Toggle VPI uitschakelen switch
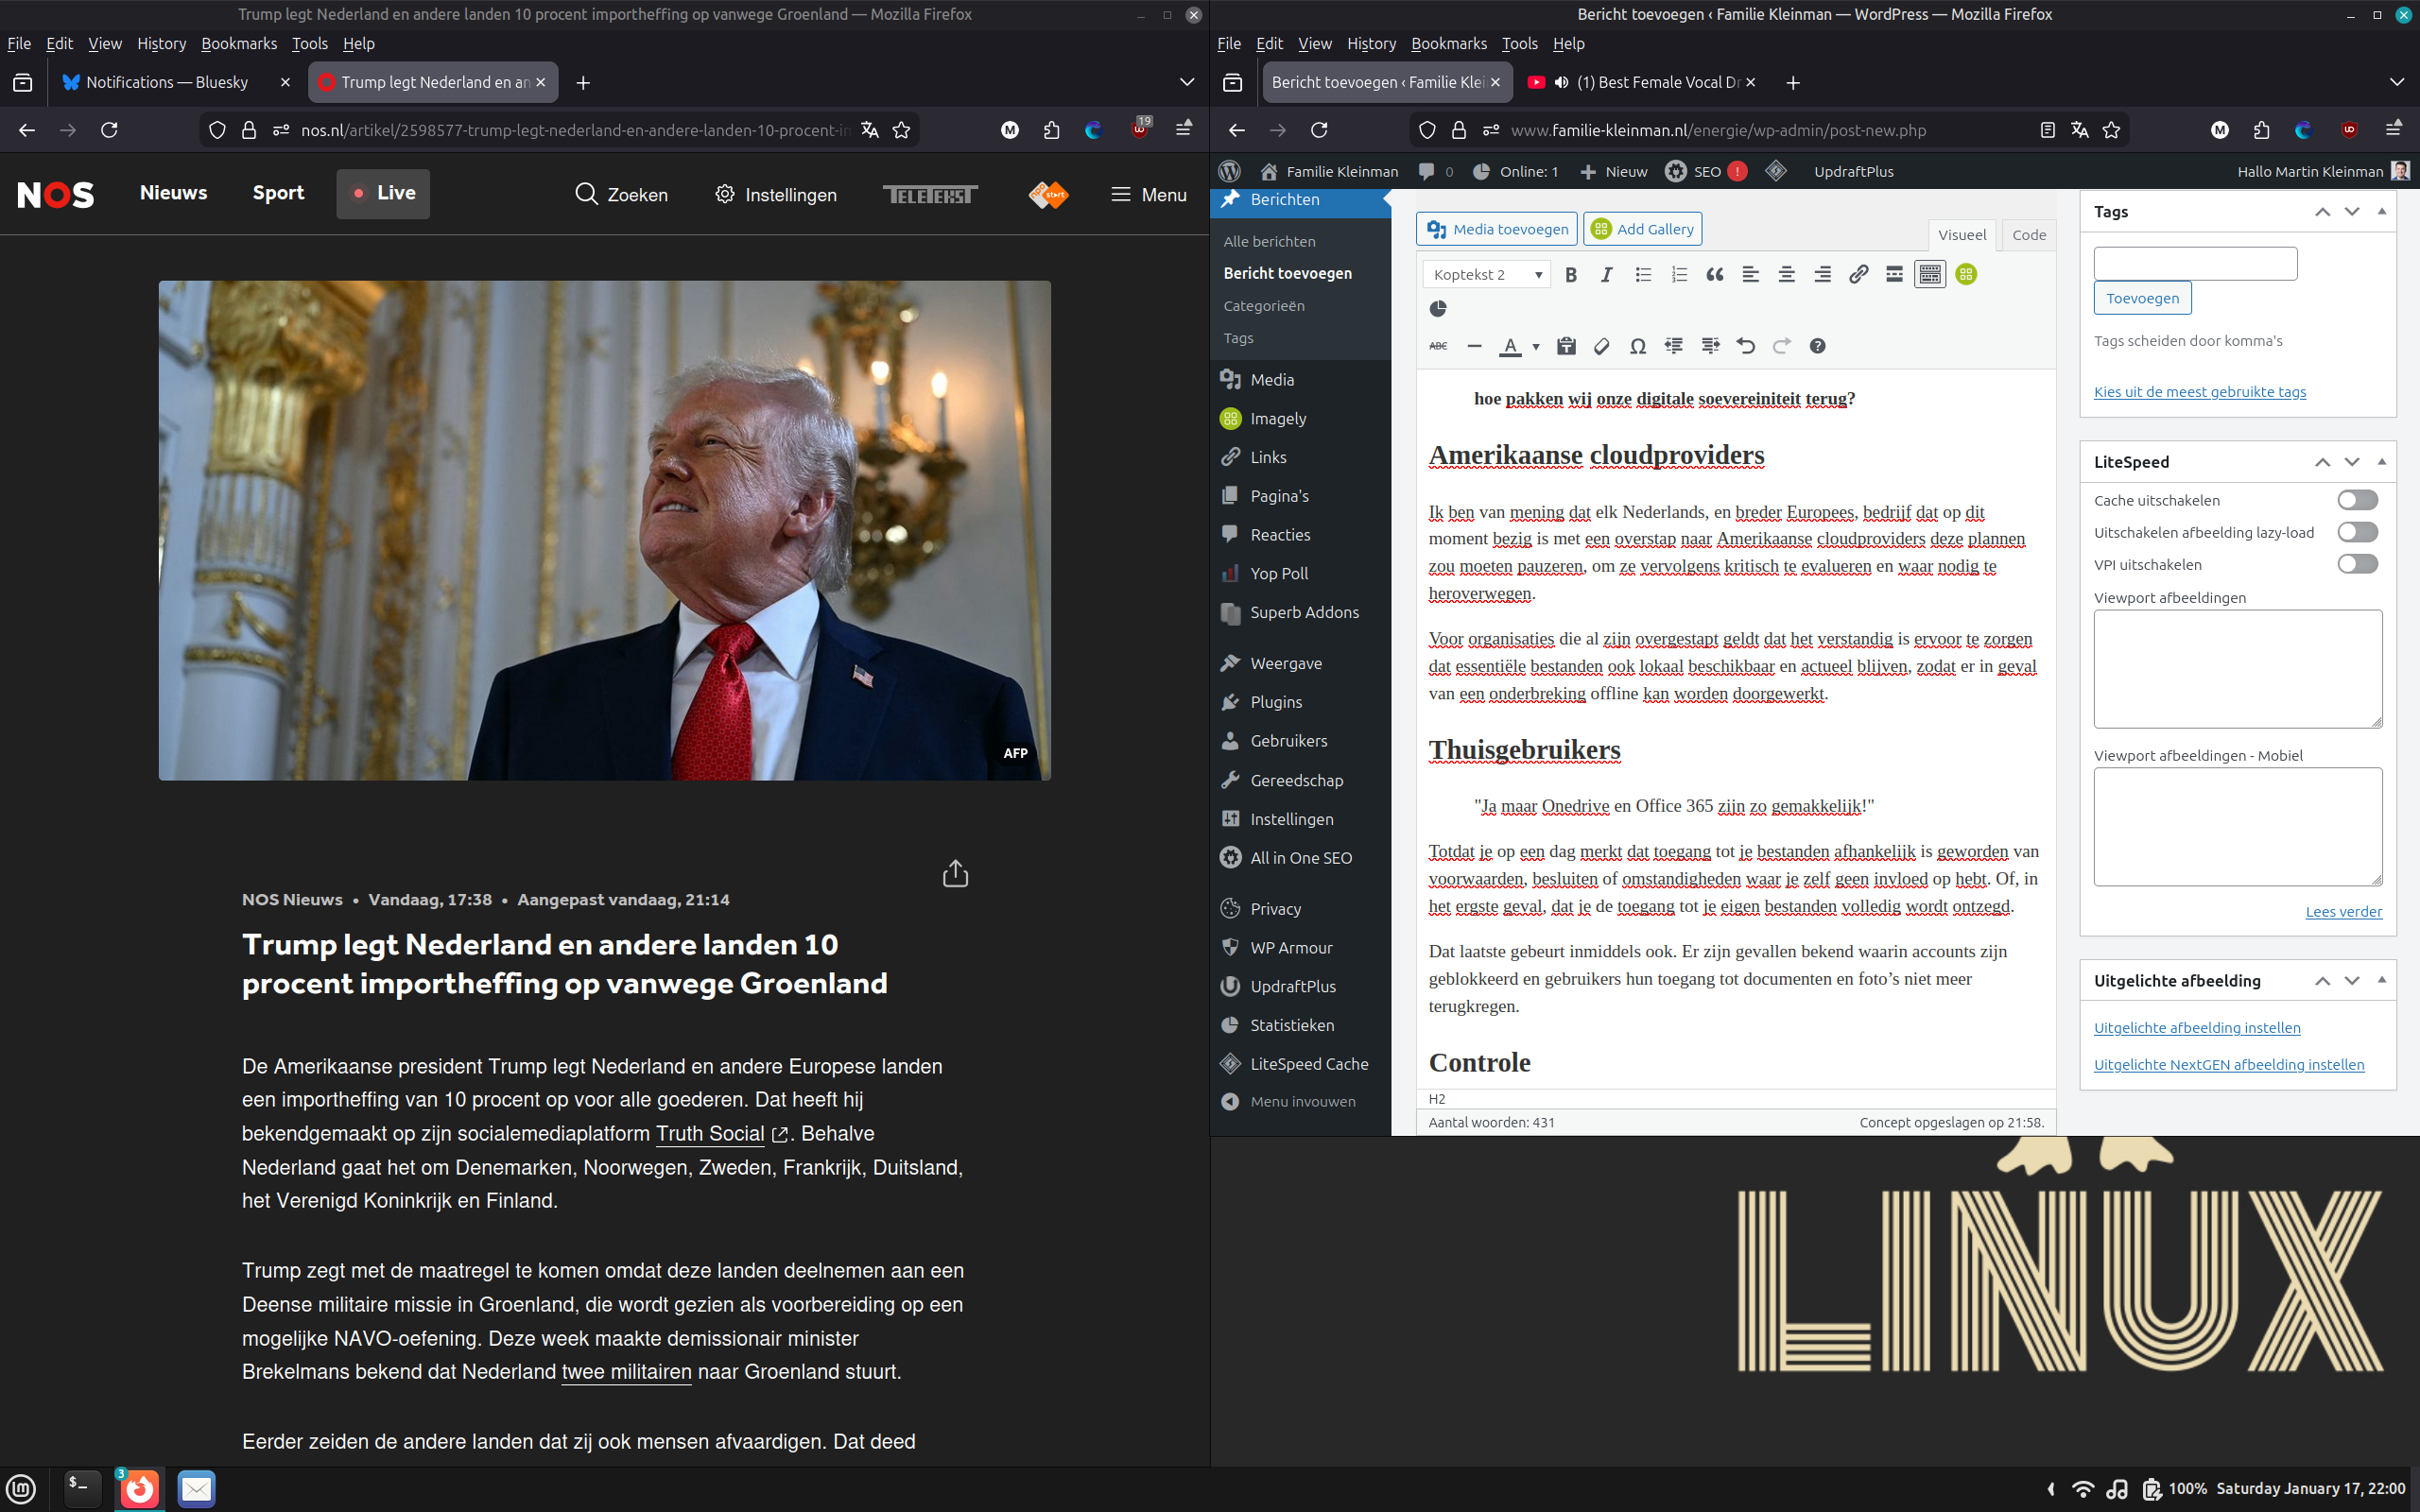This screenshot has width=2420, height=1512. pos(2356,564)
